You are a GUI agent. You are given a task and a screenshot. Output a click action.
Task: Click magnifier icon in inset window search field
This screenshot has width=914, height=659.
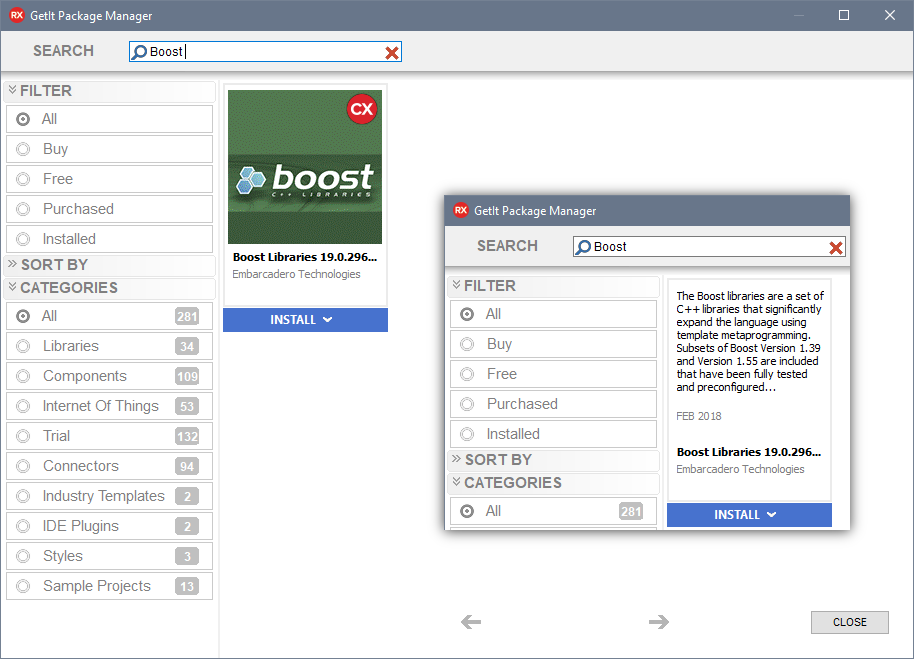point(583,247)
